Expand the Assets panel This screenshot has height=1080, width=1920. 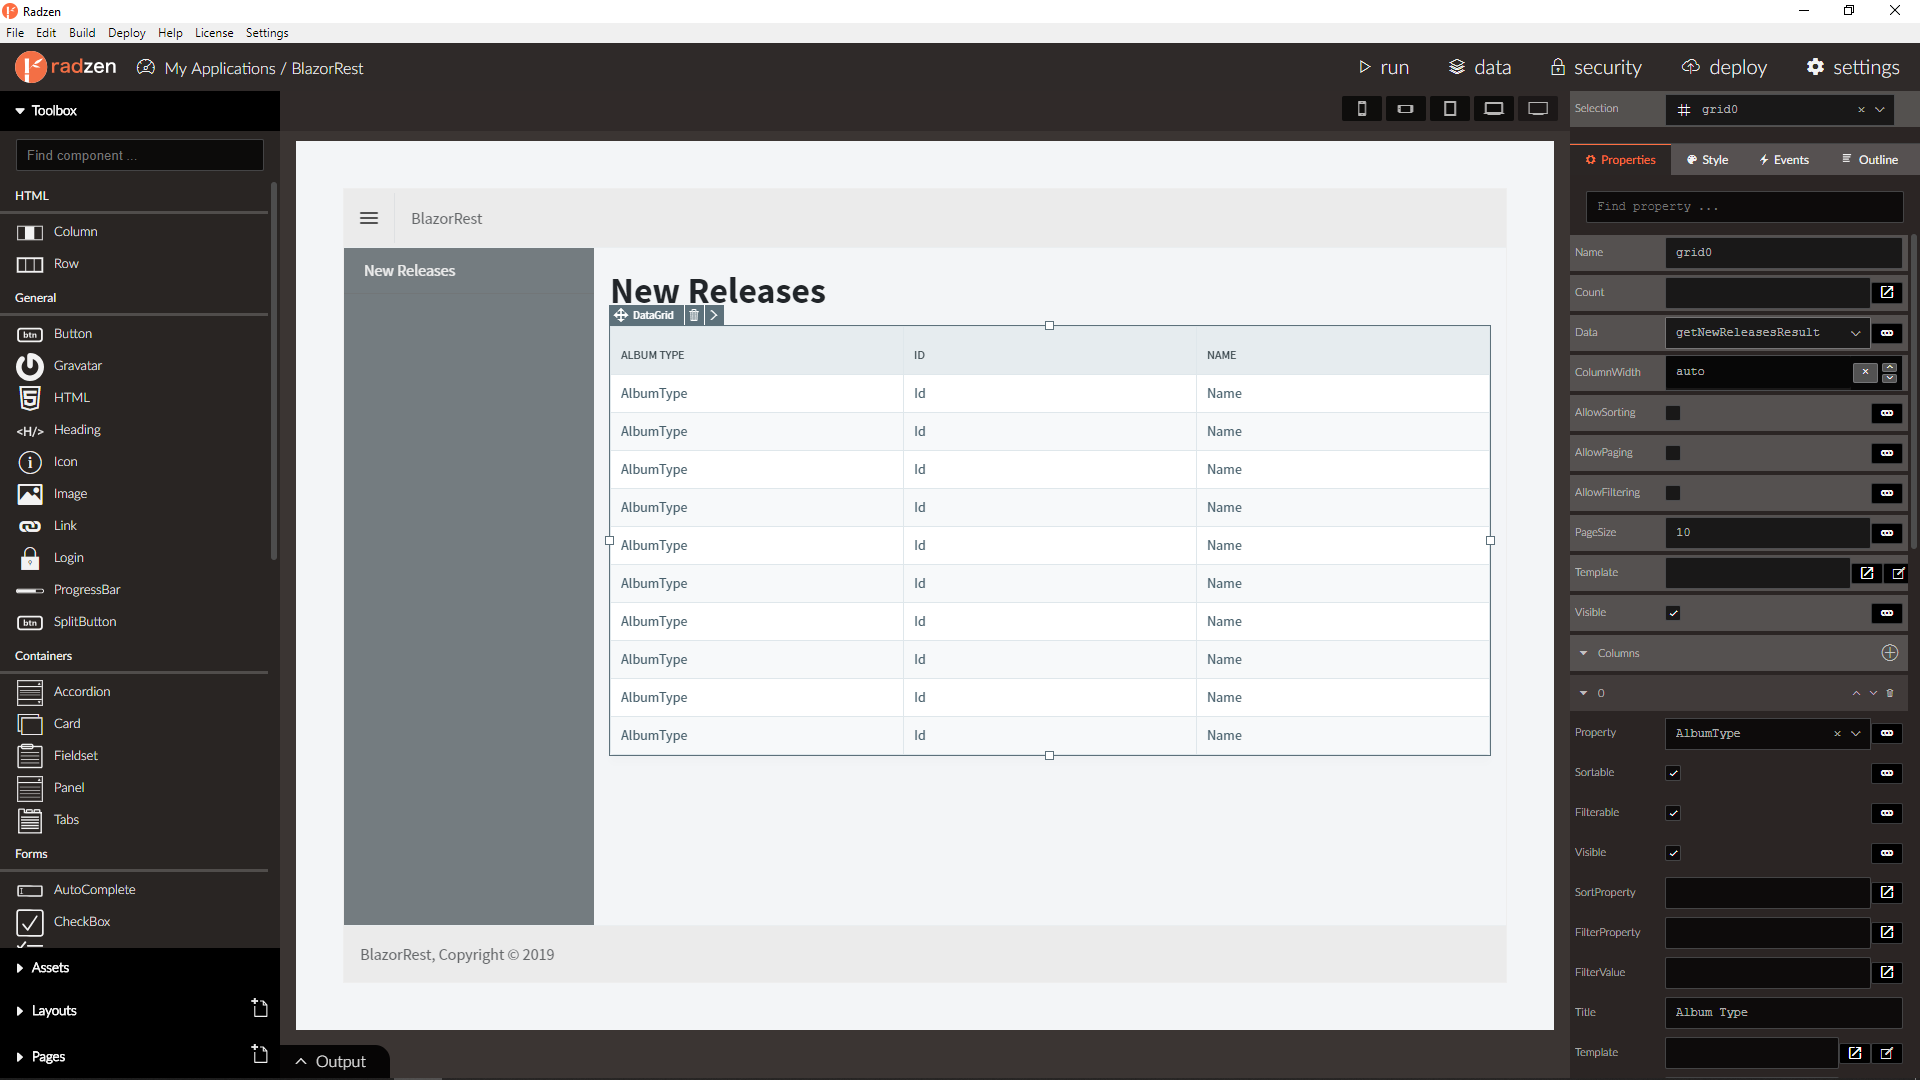[20, 968]
